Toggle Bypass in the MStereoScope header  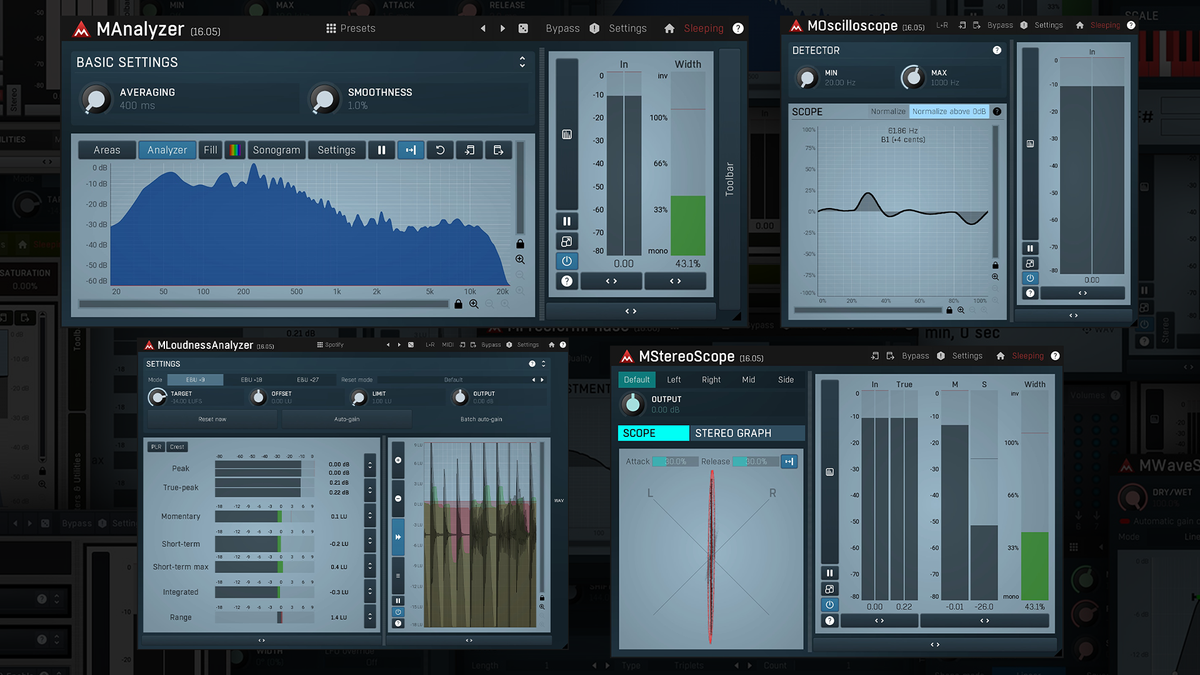tap(914, 355)
